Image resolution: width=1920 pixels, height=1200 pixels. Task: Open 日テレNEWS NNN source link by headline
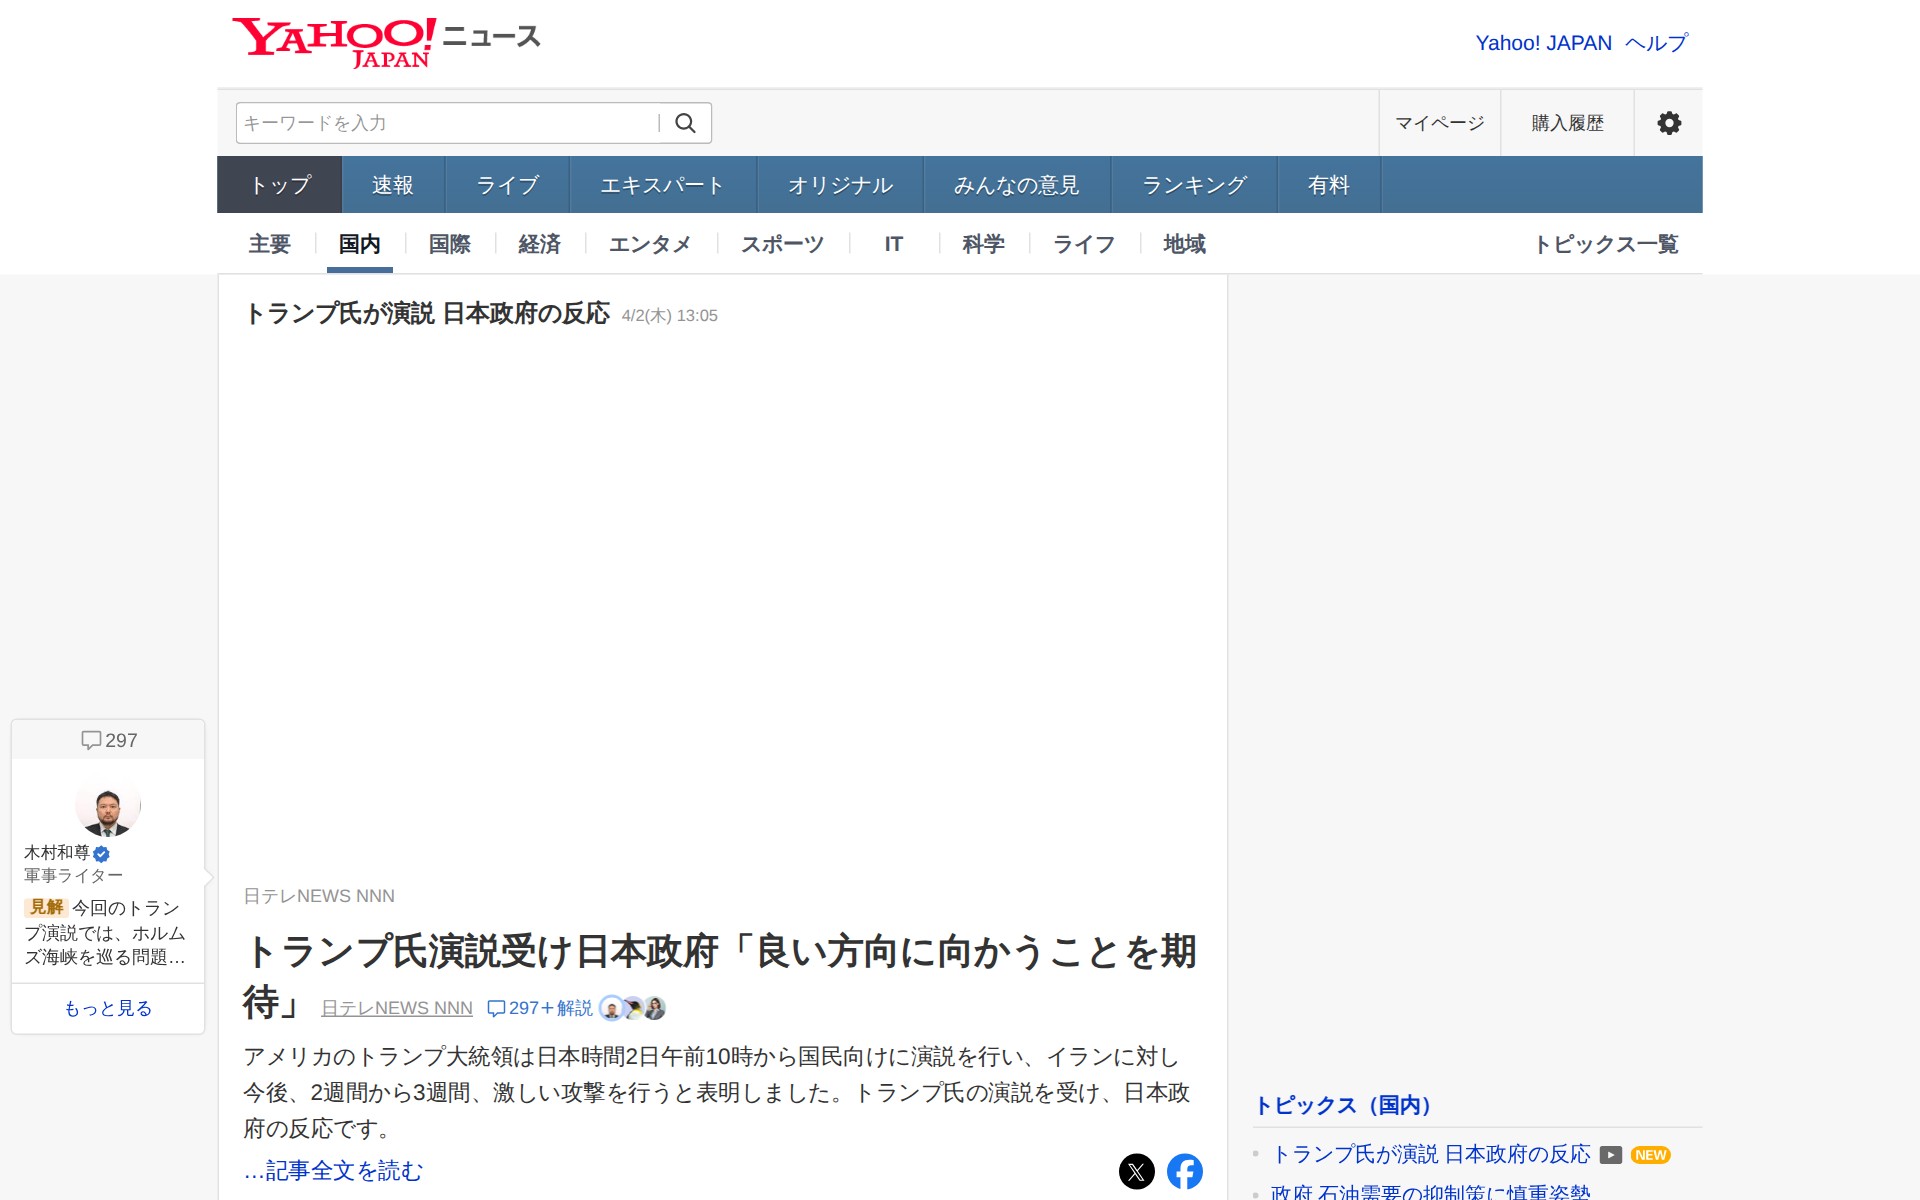(396, 1008)
